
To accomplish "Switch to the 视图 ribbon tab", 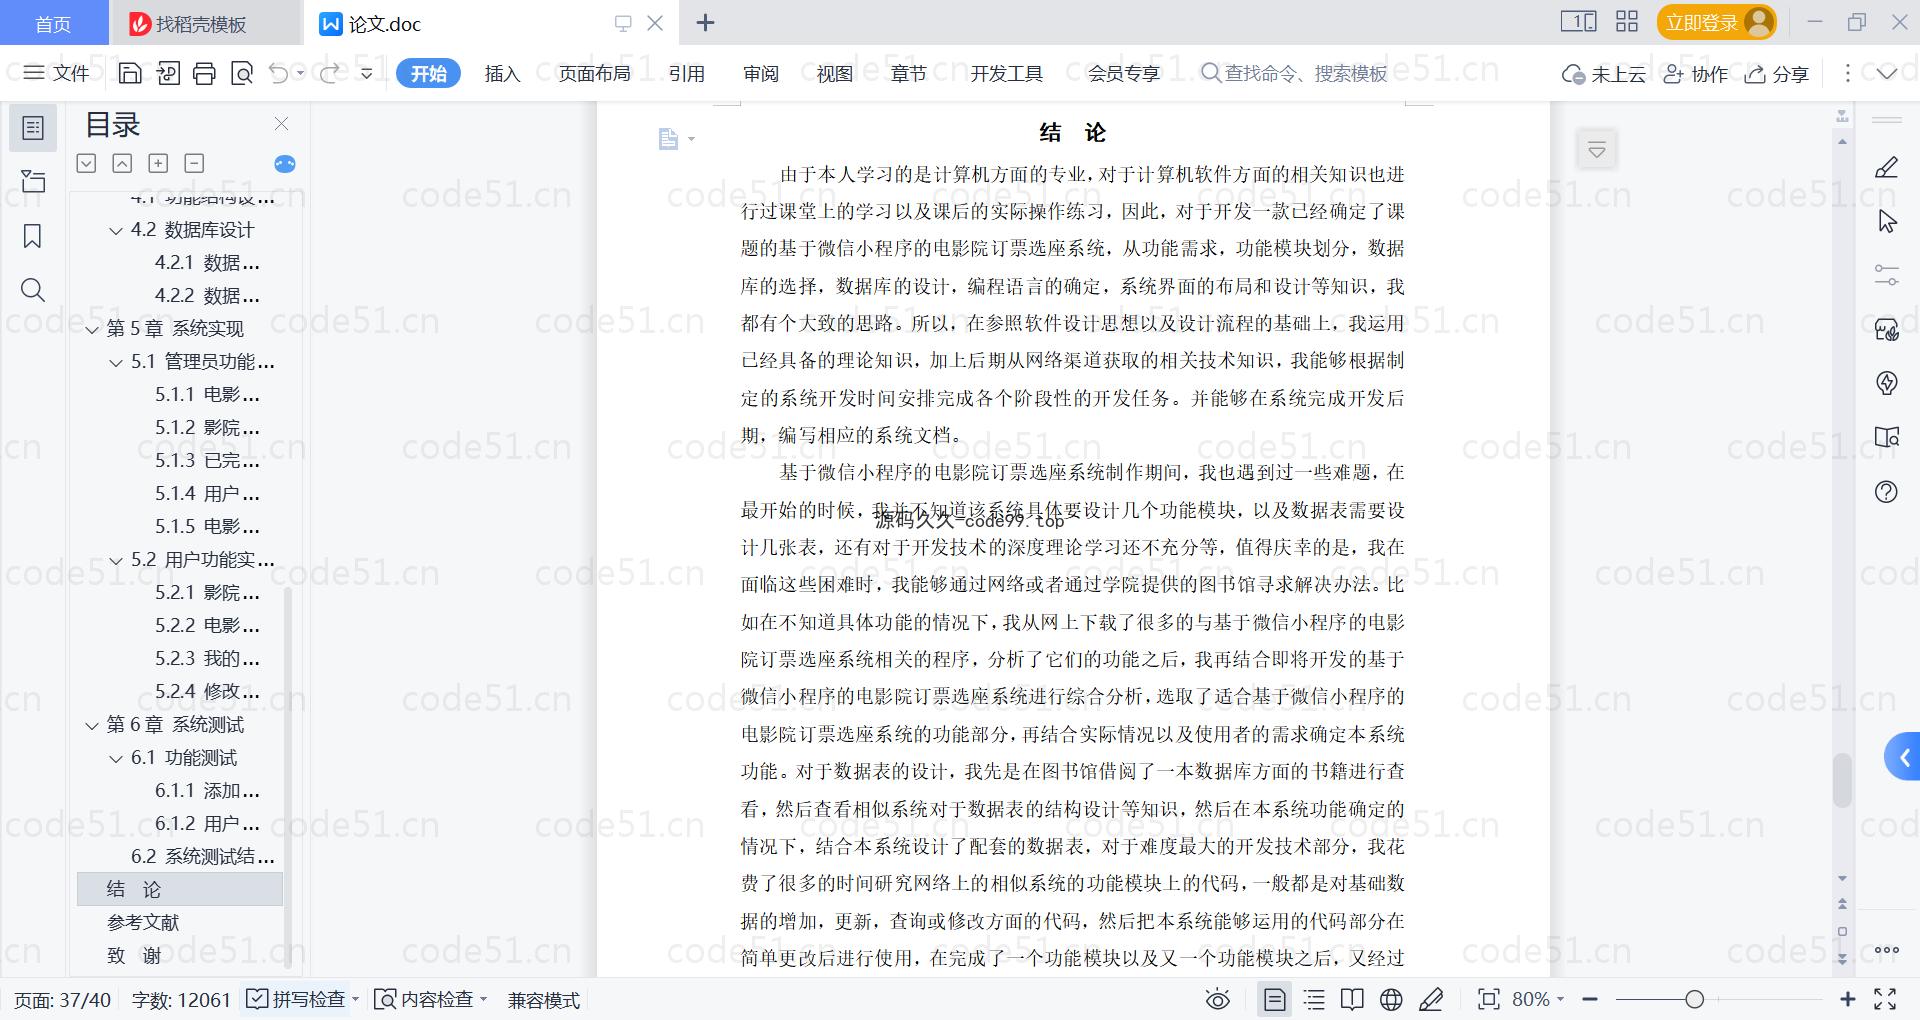I will coord(834,73).
